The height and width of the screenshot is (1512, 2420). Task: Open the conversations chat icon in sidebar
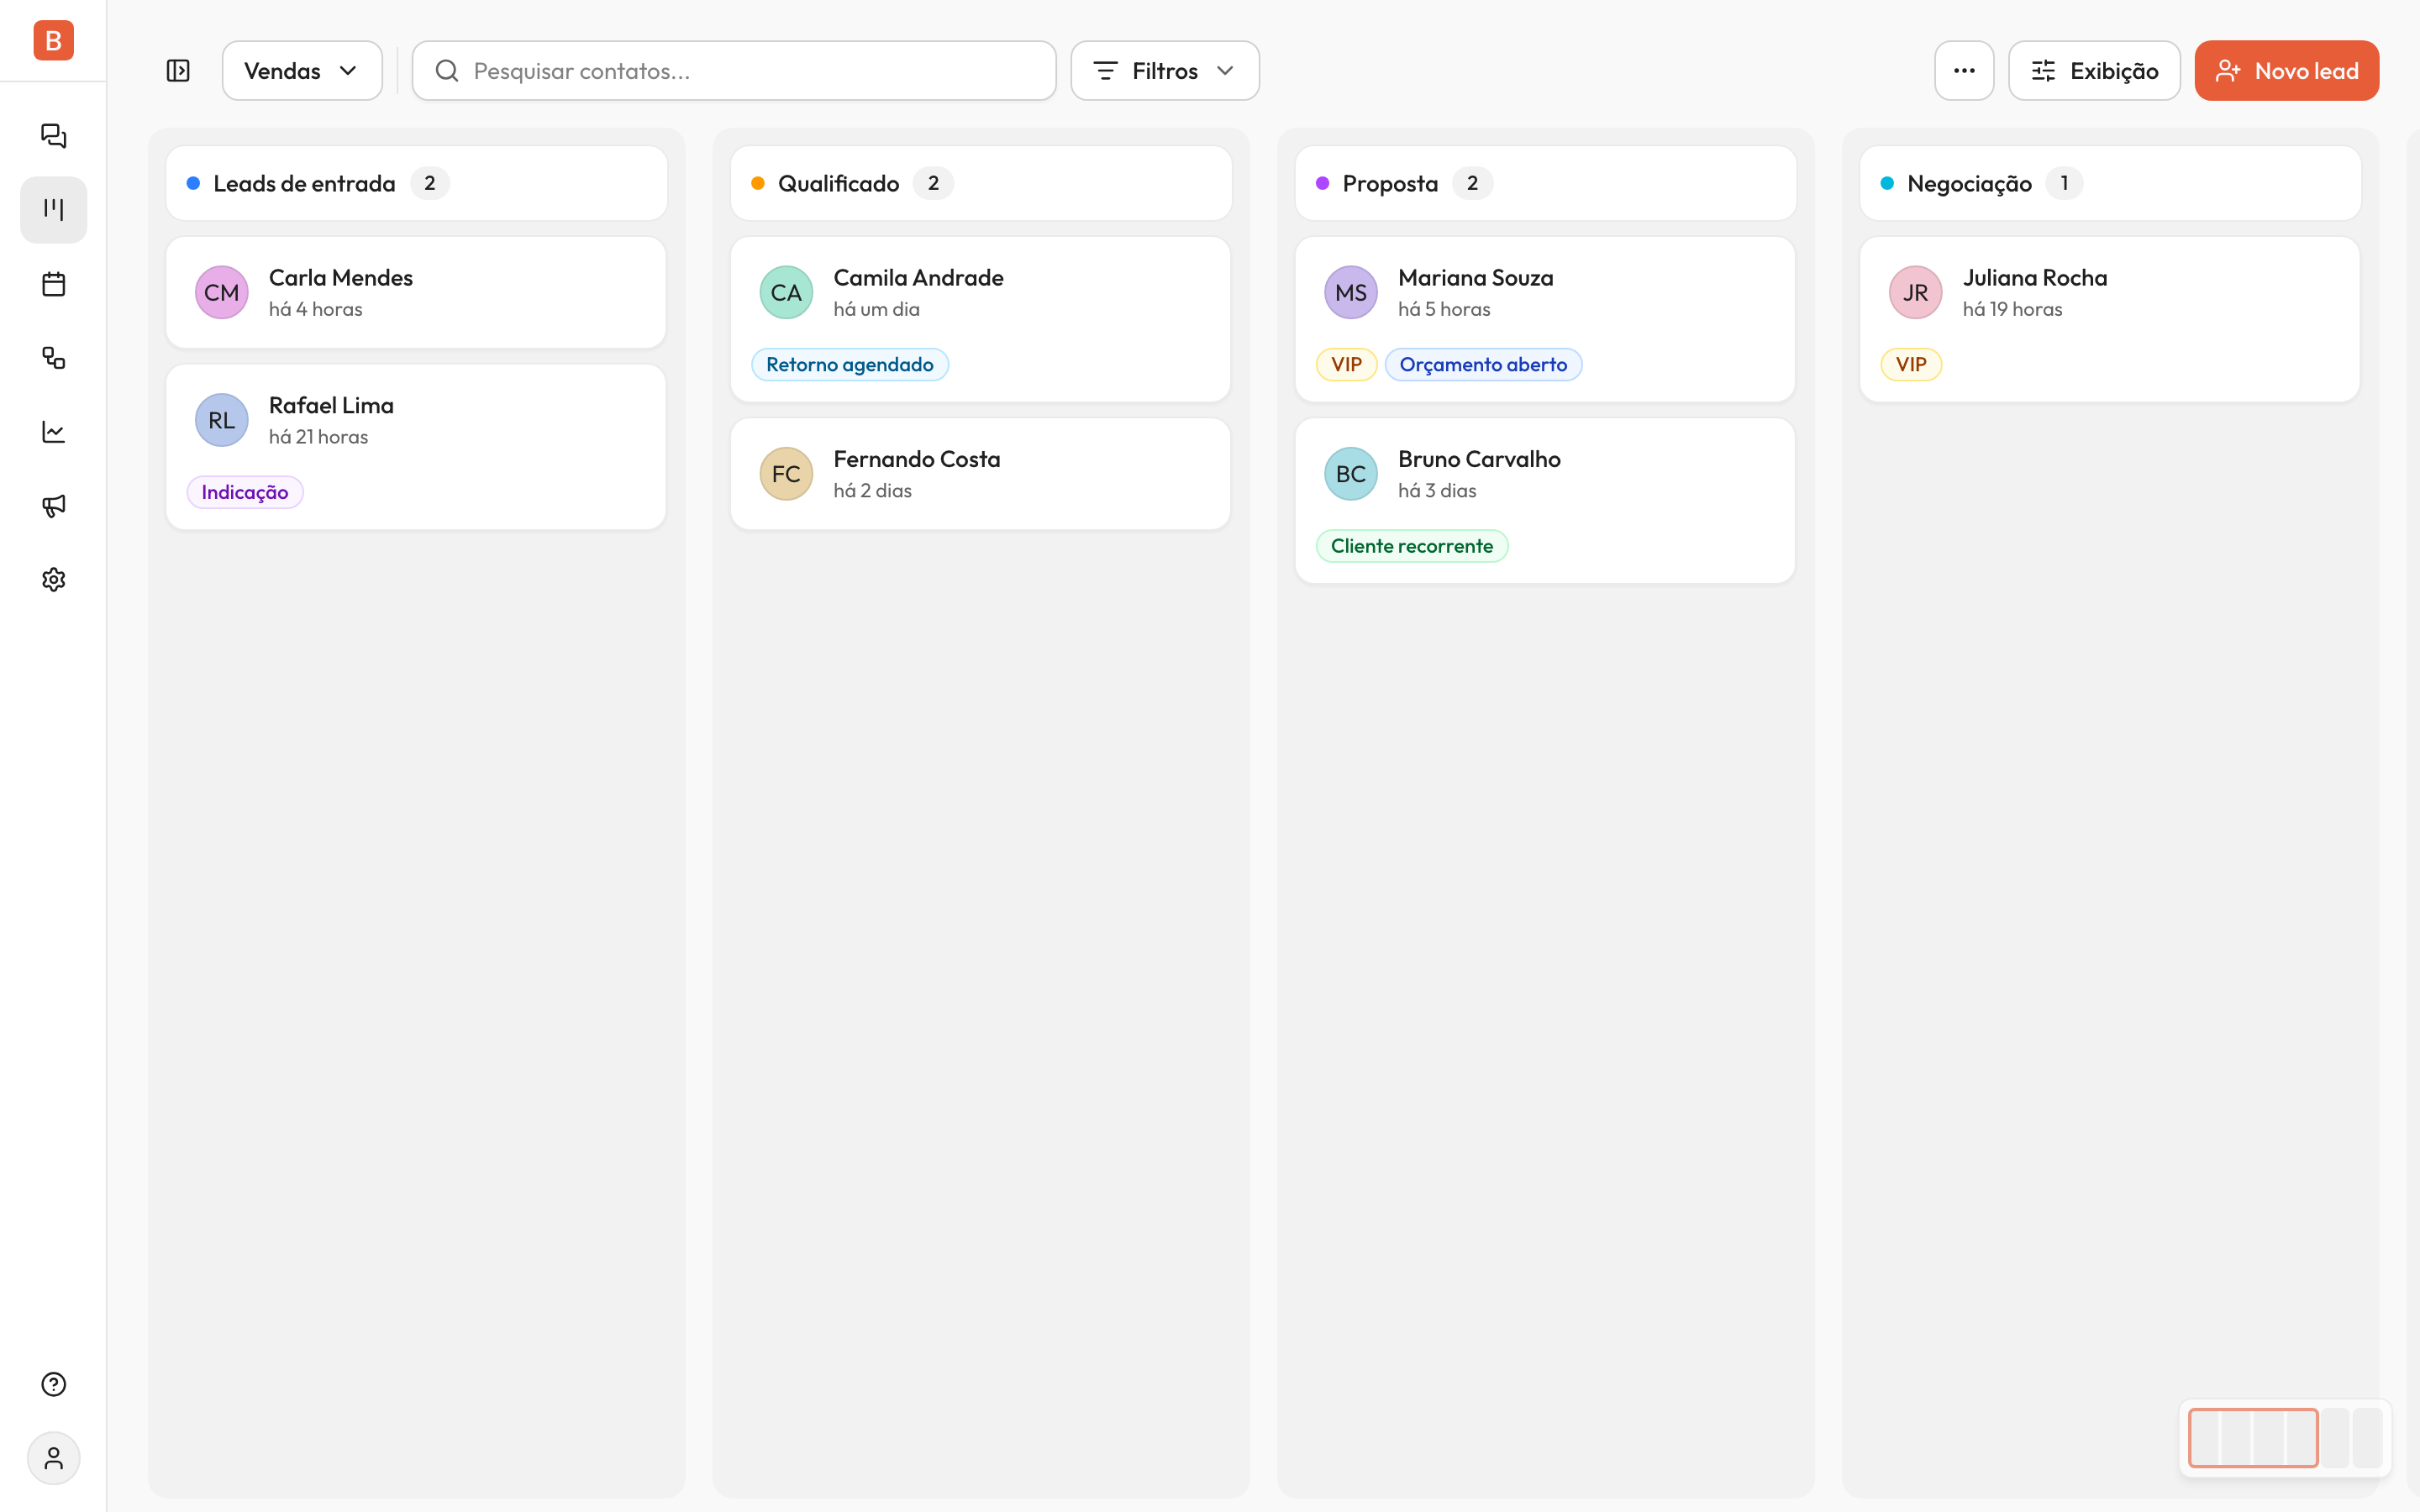coord(53,136)
